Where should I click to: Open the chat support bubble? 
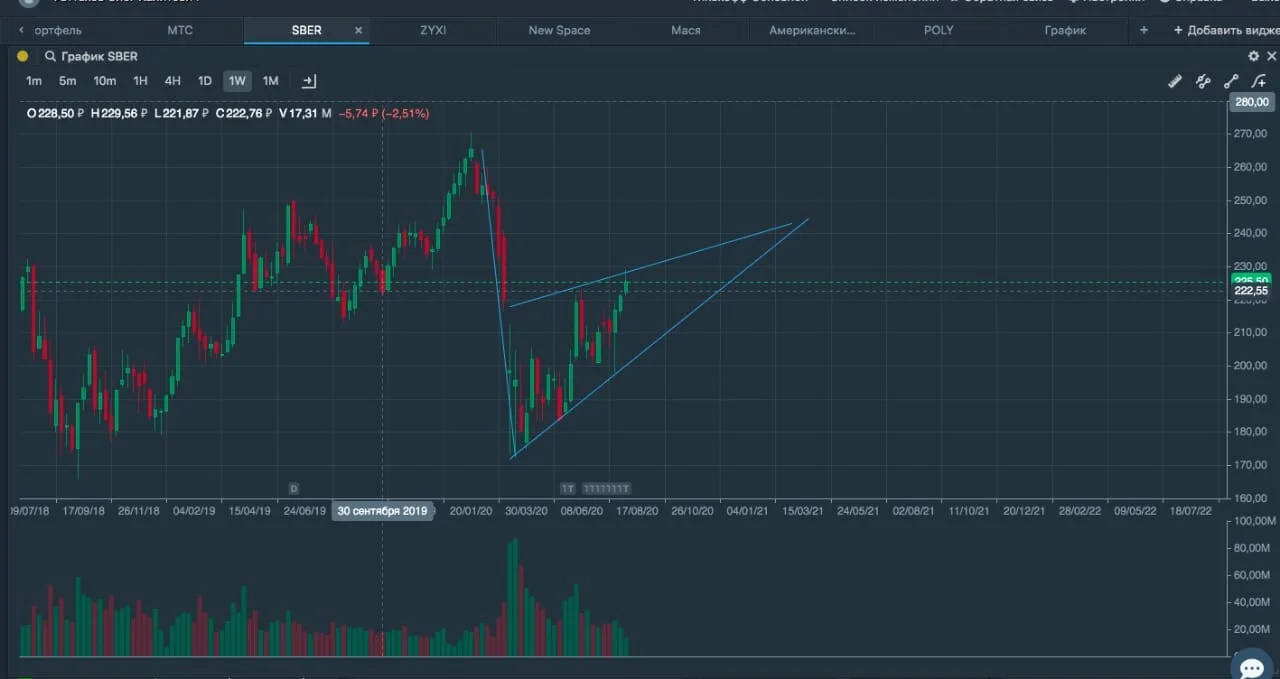[x=1252, y=668]
